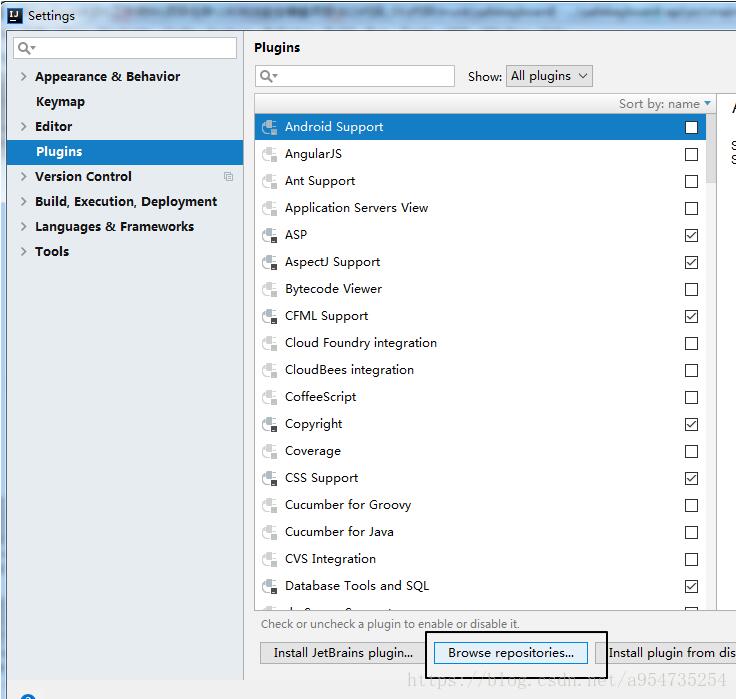Click the Copyright plugin icon
736x699 pixels.
click(x=269, y=425)
